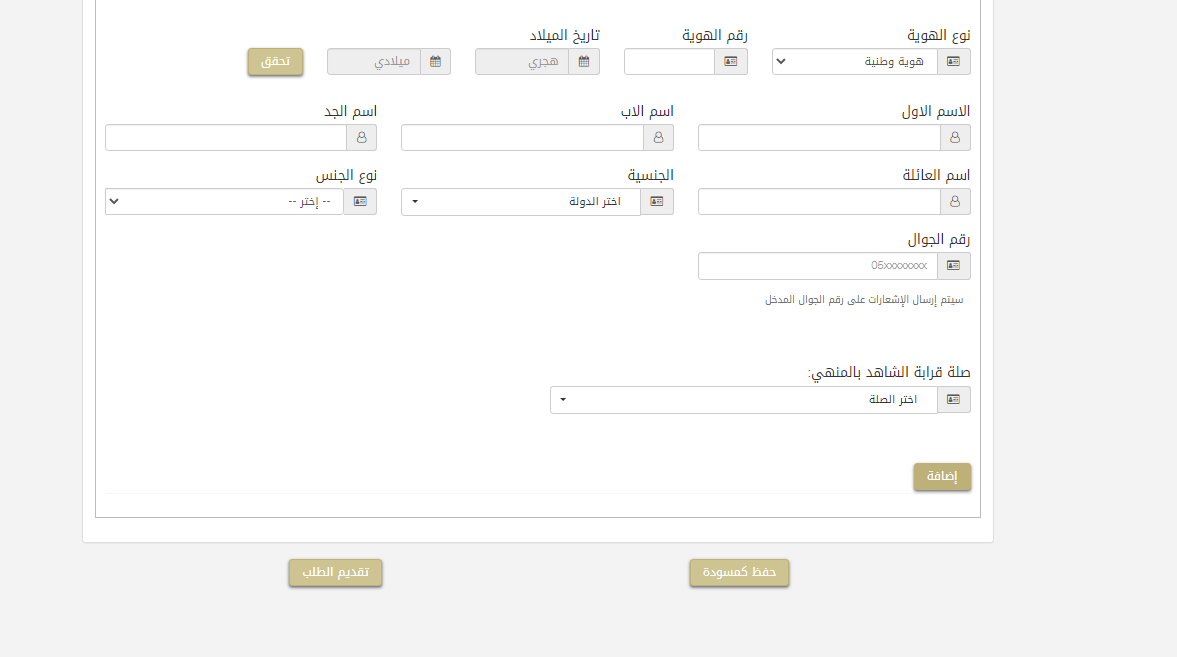Click the person icon beside اسم الجد
The width and height of the screenshot is (1177, 657).
[x=362, y=138]
